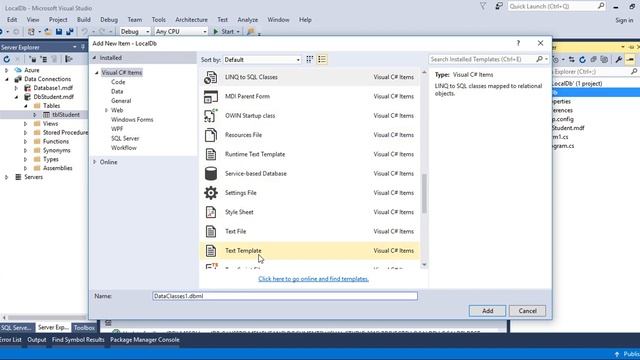Collapse the DbStudent.mdf connection node
Image resolution: width=640 pixels, height=360 pixels.
coord(16,97)
